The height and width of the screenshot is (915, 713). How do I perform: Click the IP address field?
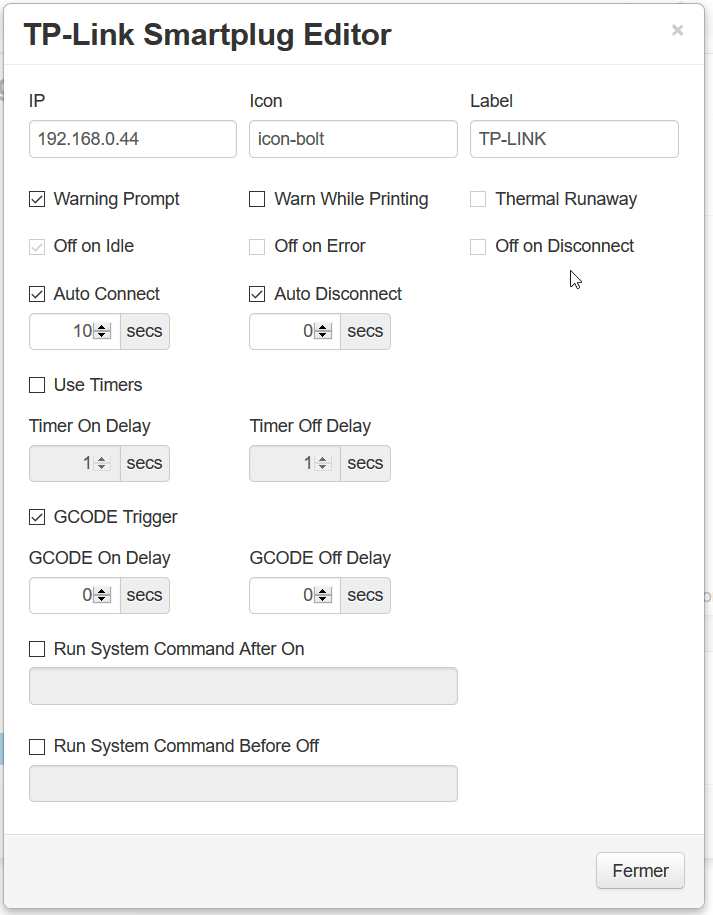[132, 139]
